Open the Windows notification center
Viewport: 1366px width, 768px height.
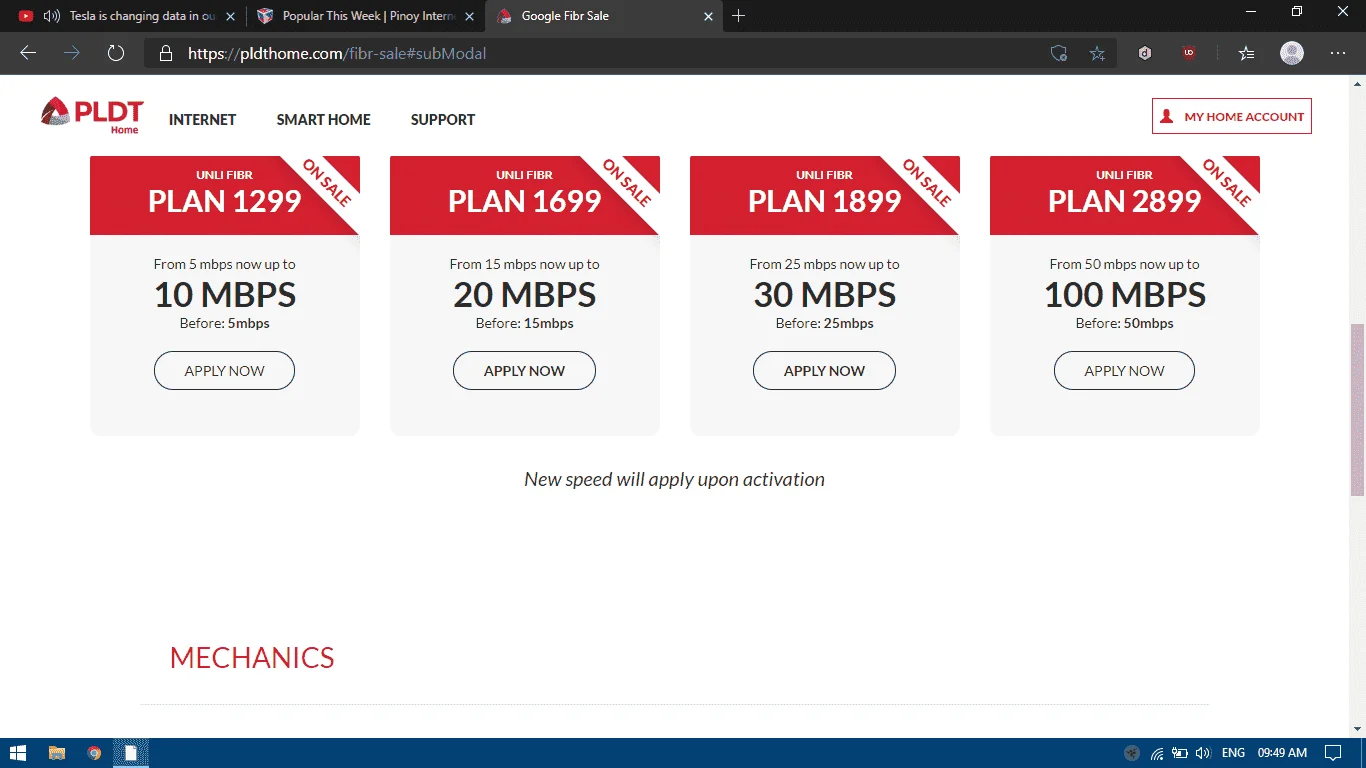pyautogui.click(x=1332, y=753)
